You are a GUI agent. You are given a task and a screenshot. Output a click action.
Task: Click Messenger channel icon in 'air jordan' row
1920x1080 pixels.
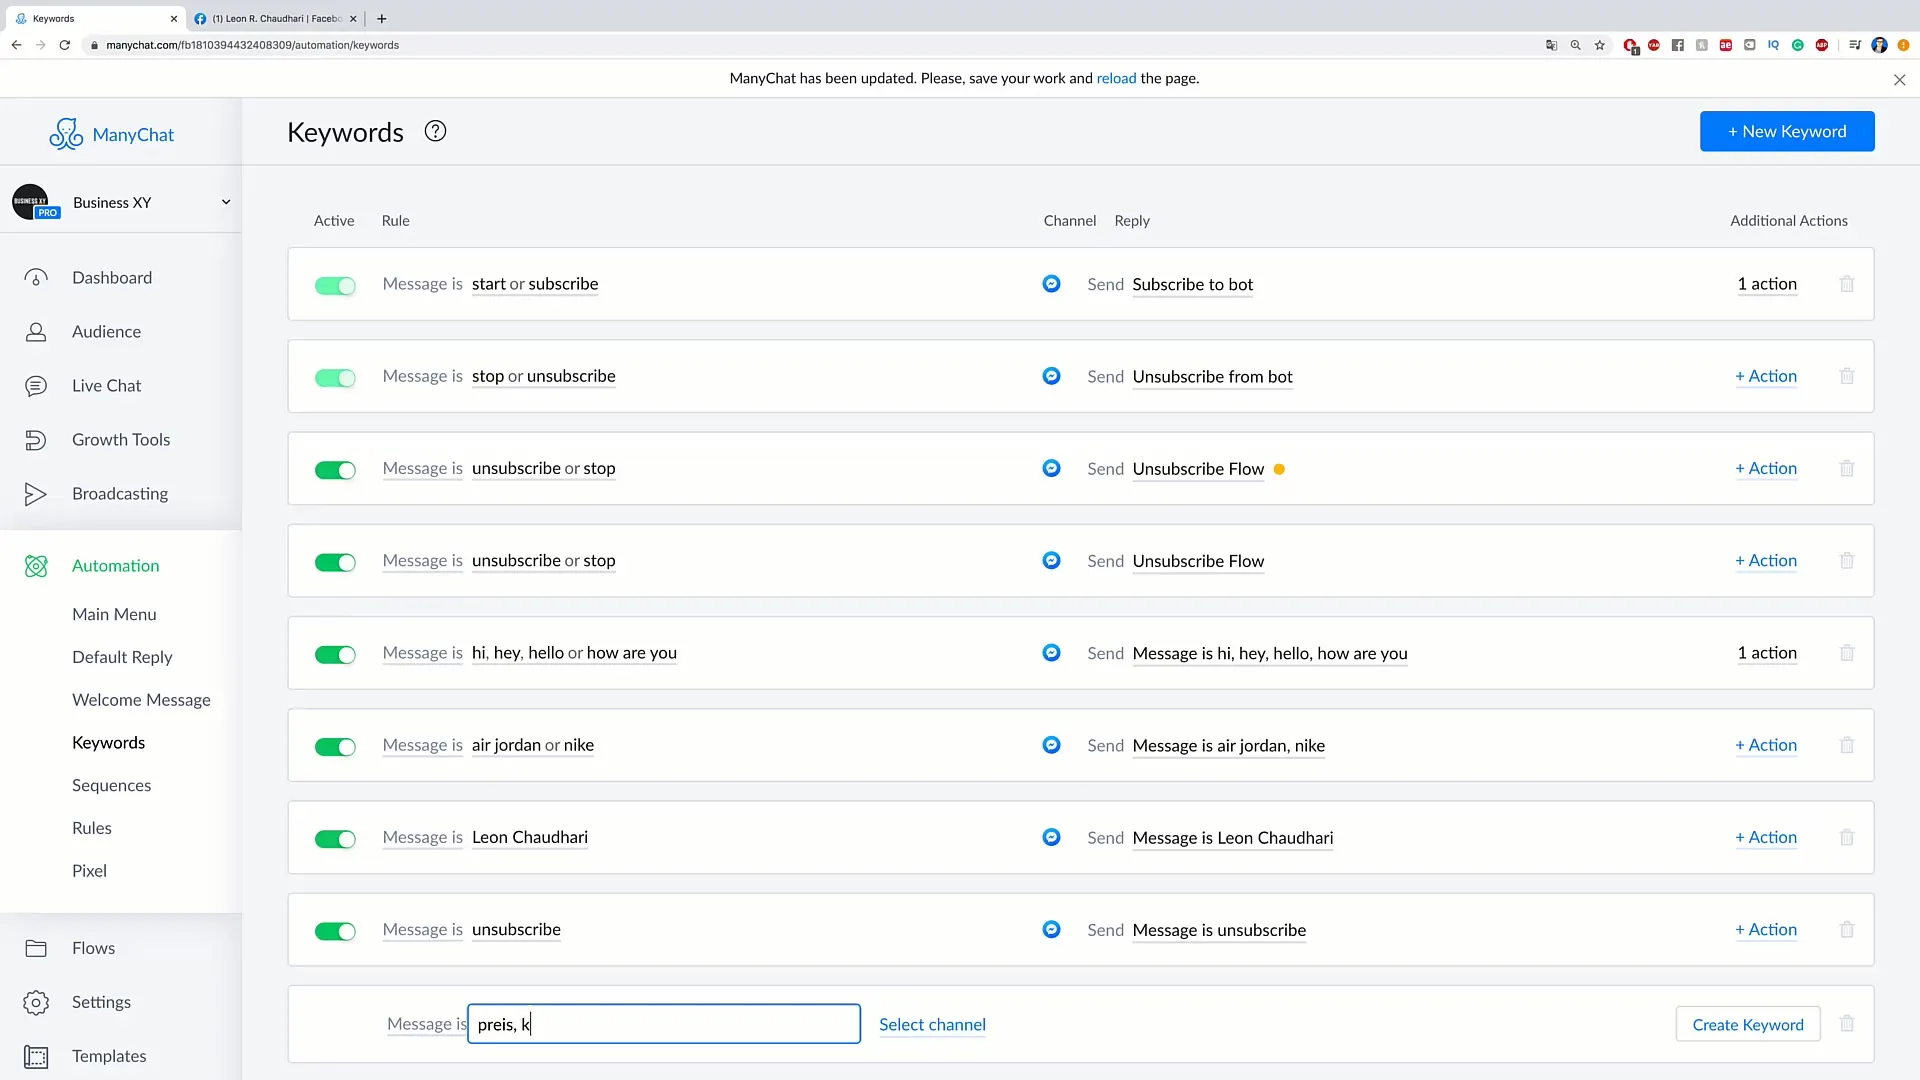coord(1051,745)
